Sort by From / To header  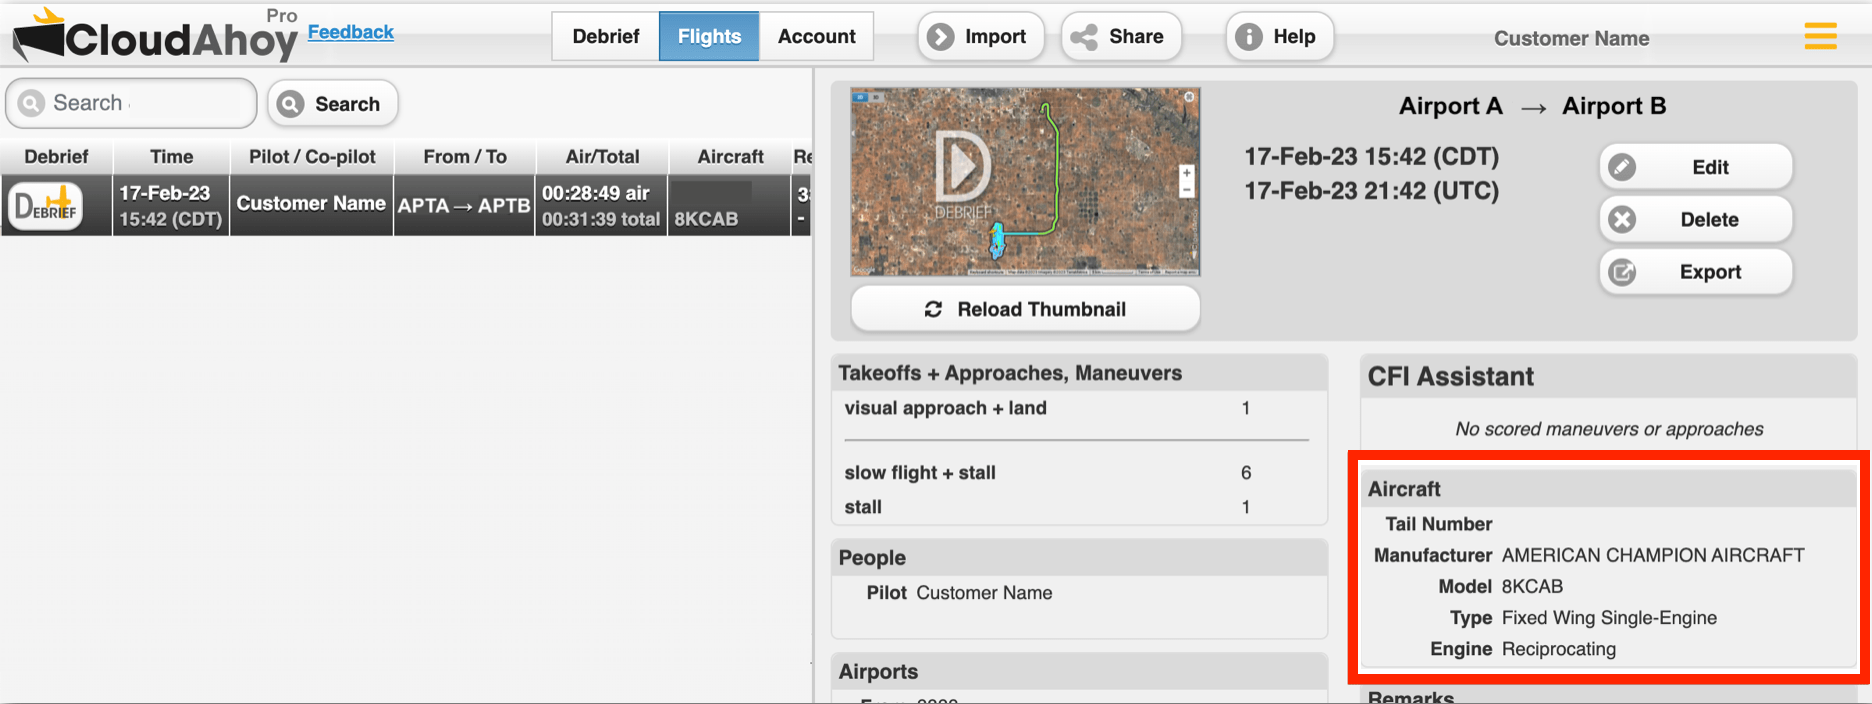[465, 157]
